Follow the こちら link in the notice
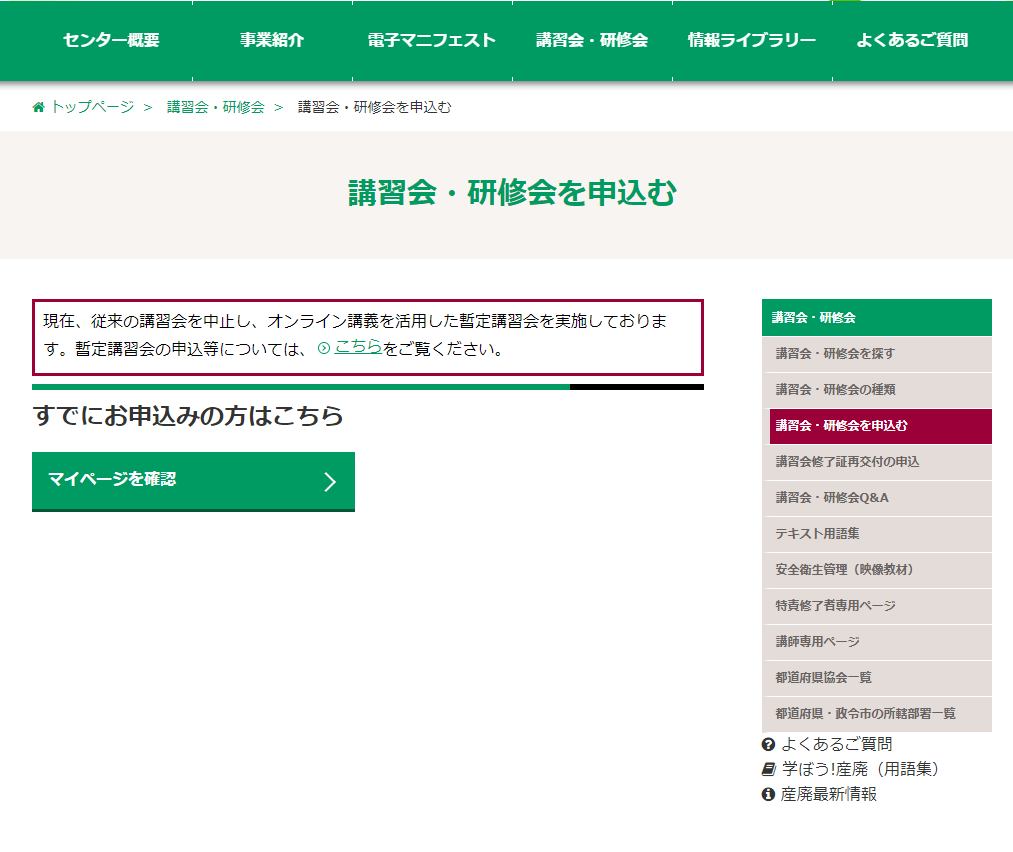 tap(358, 347)
